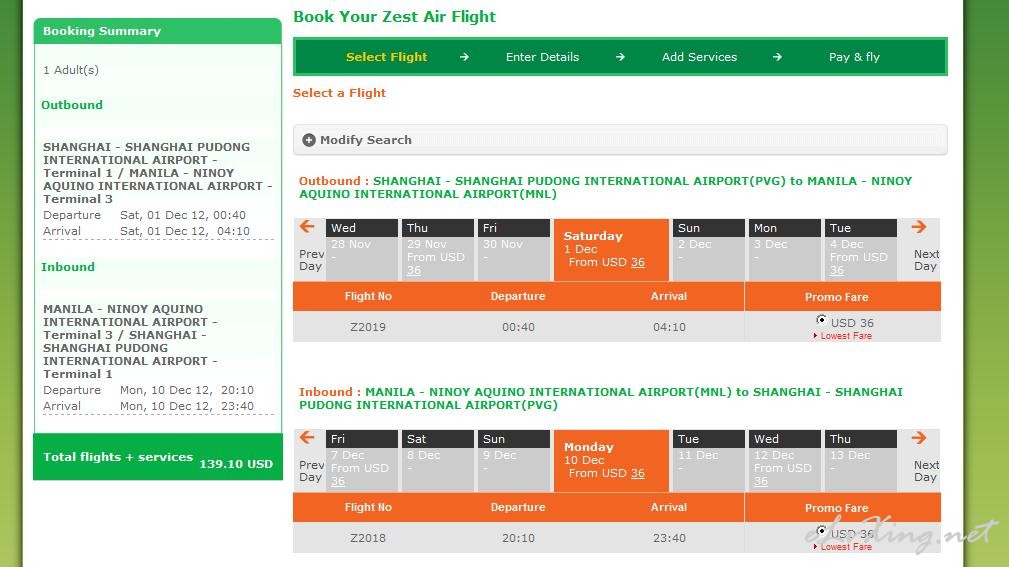1009x567 pixels.
Task: Select USD 36 promo fare for flight Z2018
Action: tap(821, 530)
